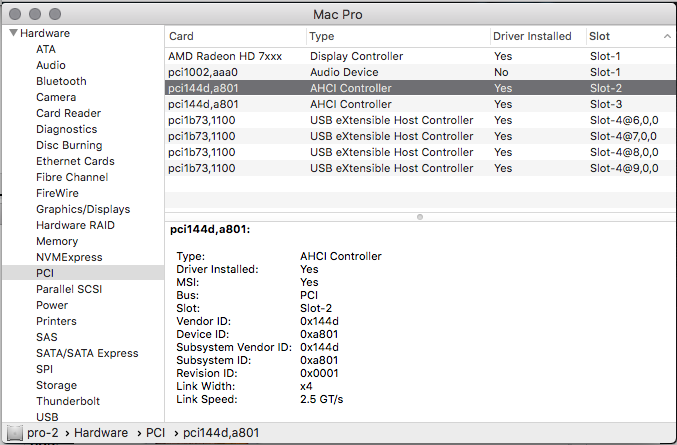Select NVMExpress in the sidebar

click(x=69, y=257)
